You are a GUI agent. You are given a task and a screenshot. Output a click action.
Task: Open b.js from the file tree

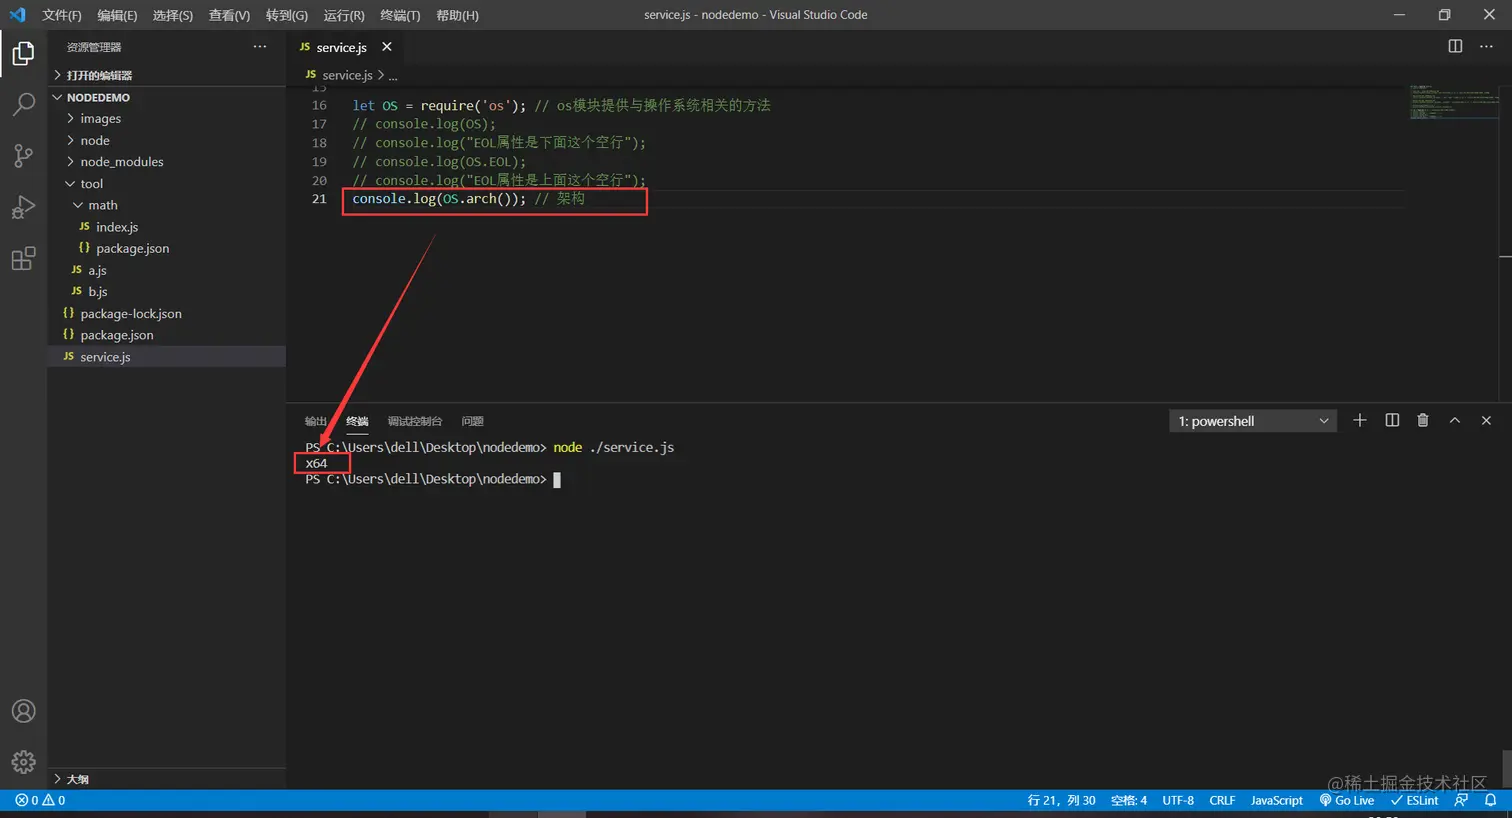pos(167,292)
